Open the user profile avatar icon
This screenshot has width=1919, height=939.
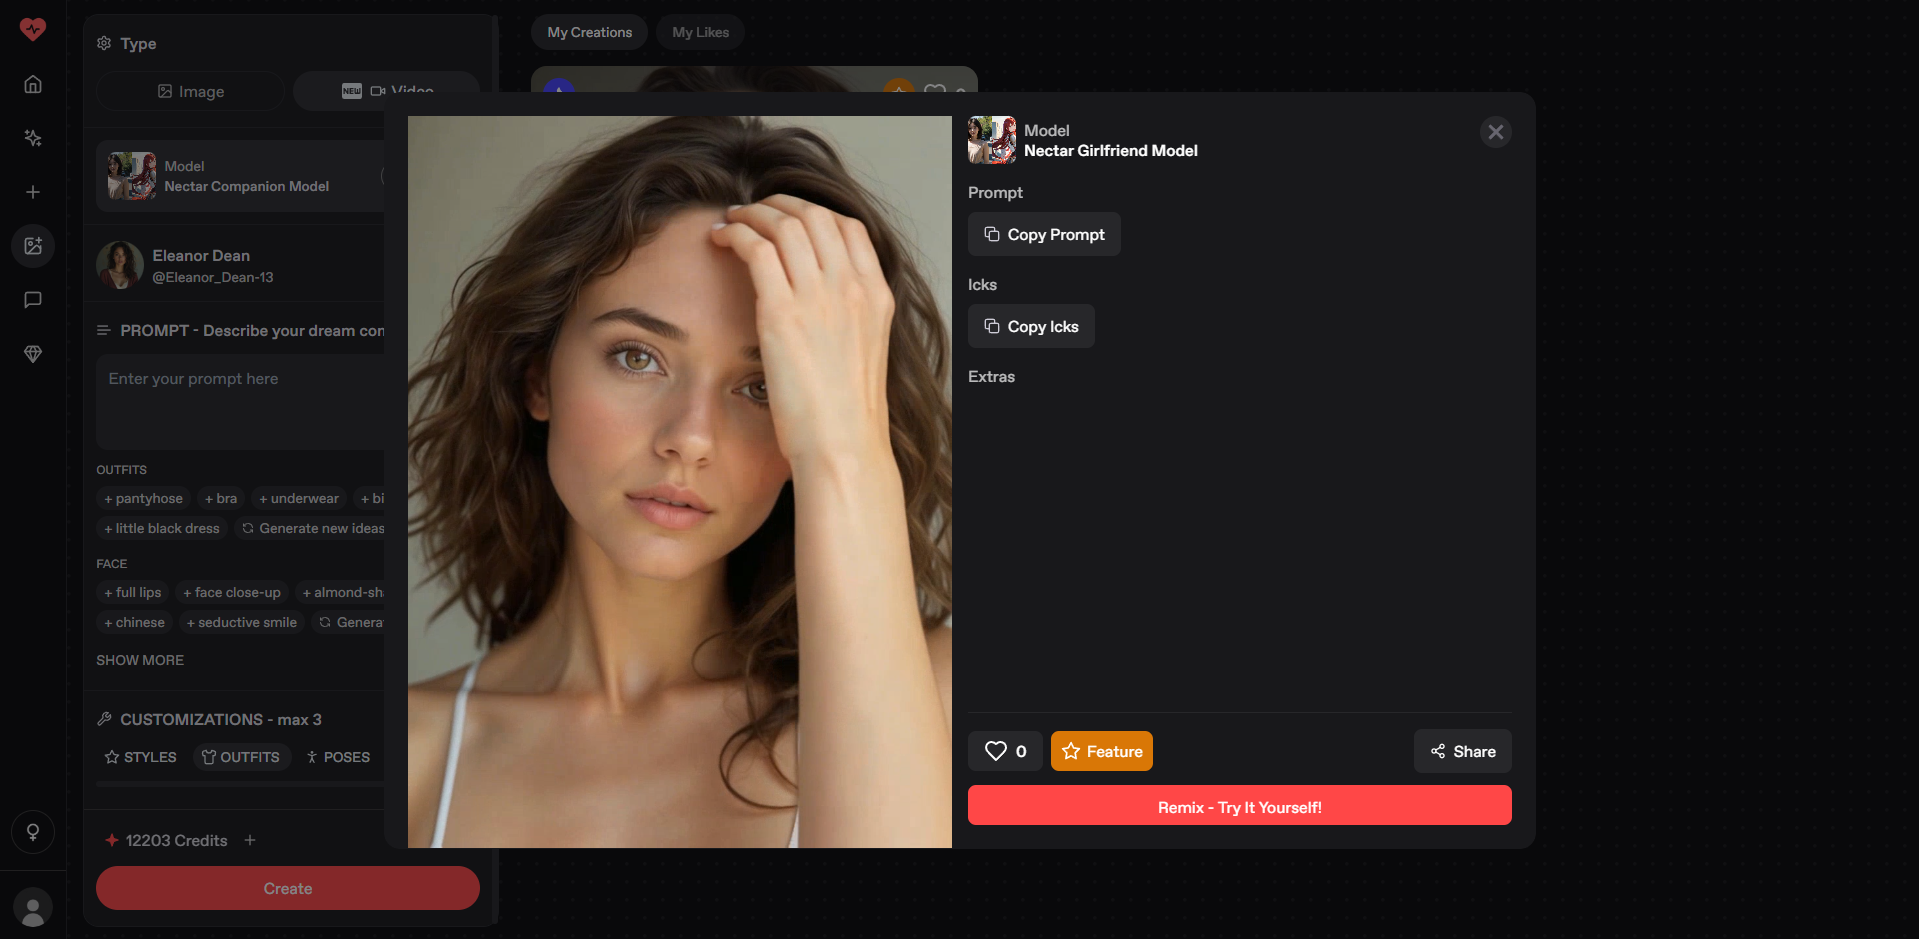pyautogui.click(x=33, y=908)
